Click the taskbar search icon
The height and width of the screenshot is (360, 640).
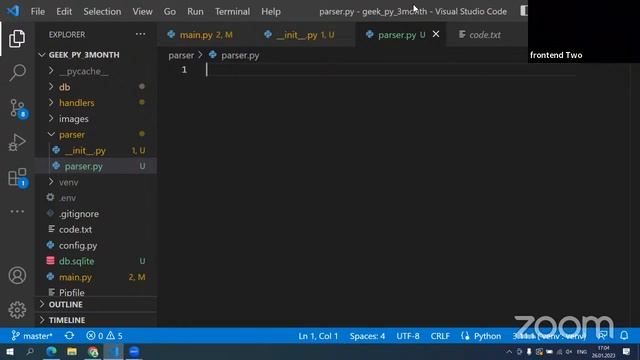click(30, 351)
